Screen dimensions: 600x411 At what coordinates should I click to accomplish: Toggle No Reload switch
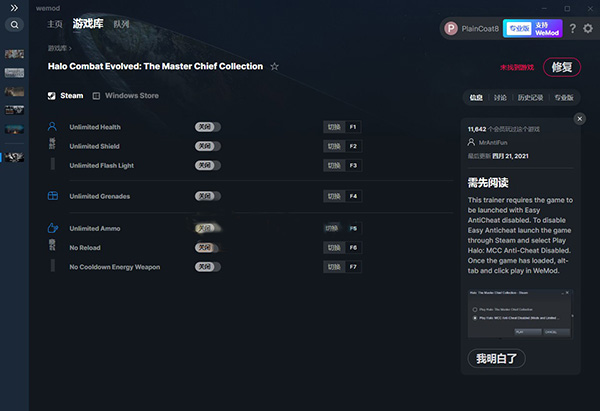(208, 248)
